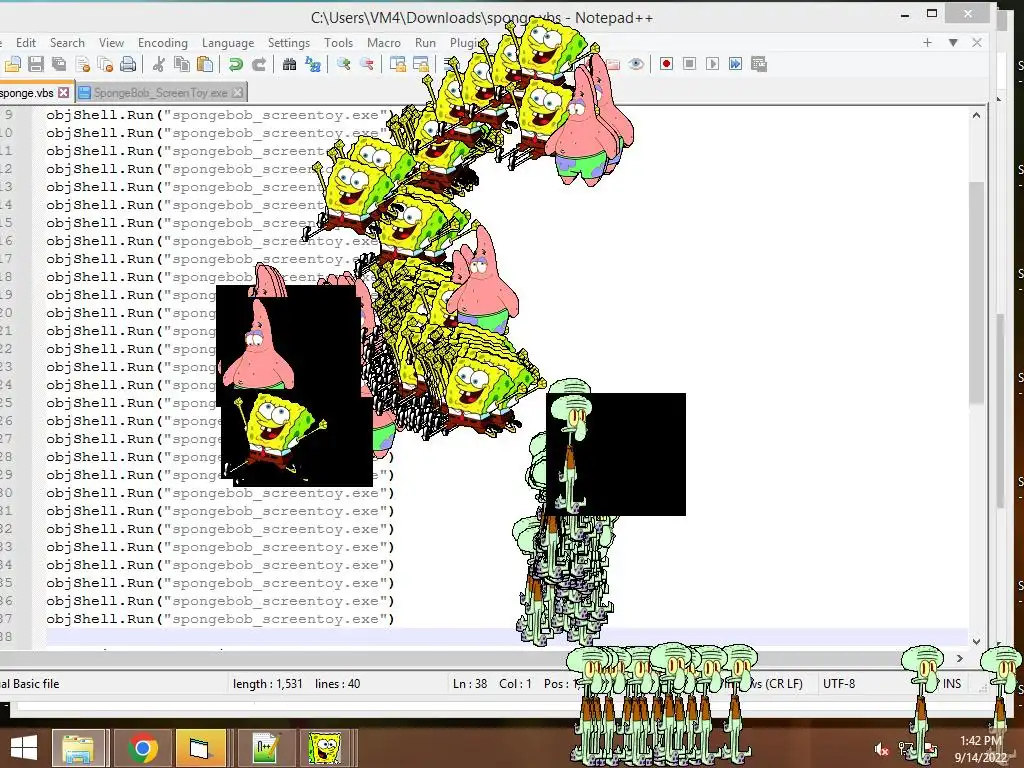This screenshot has height=768, width=1024.
Task: Cut selection with the scissors icon
Action: click(158, 64)
